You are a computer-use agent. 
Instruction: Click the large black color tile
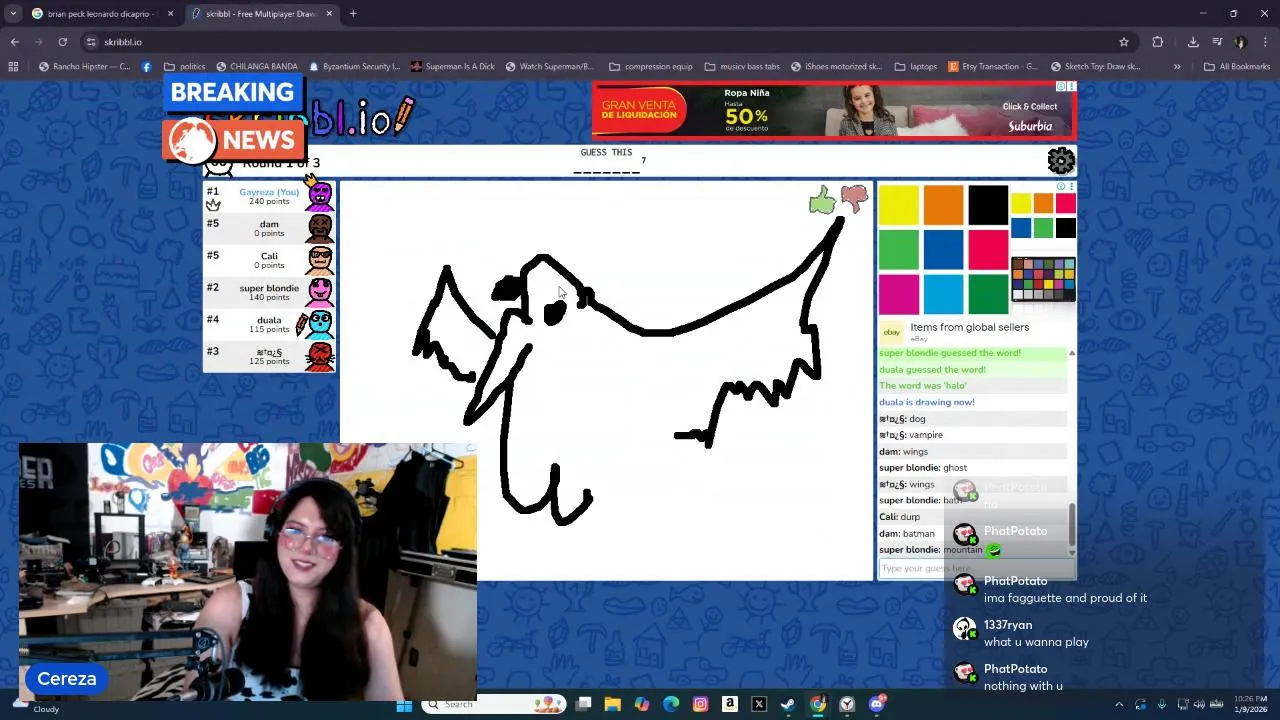(988, 205)
